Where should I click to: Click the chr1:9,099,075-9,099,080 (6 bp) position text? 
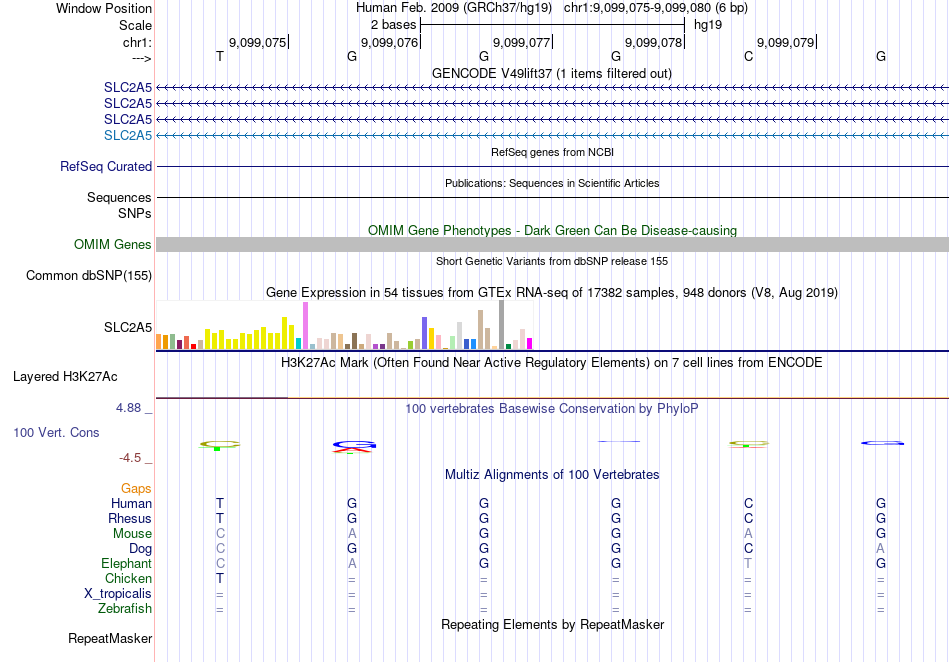656,8
